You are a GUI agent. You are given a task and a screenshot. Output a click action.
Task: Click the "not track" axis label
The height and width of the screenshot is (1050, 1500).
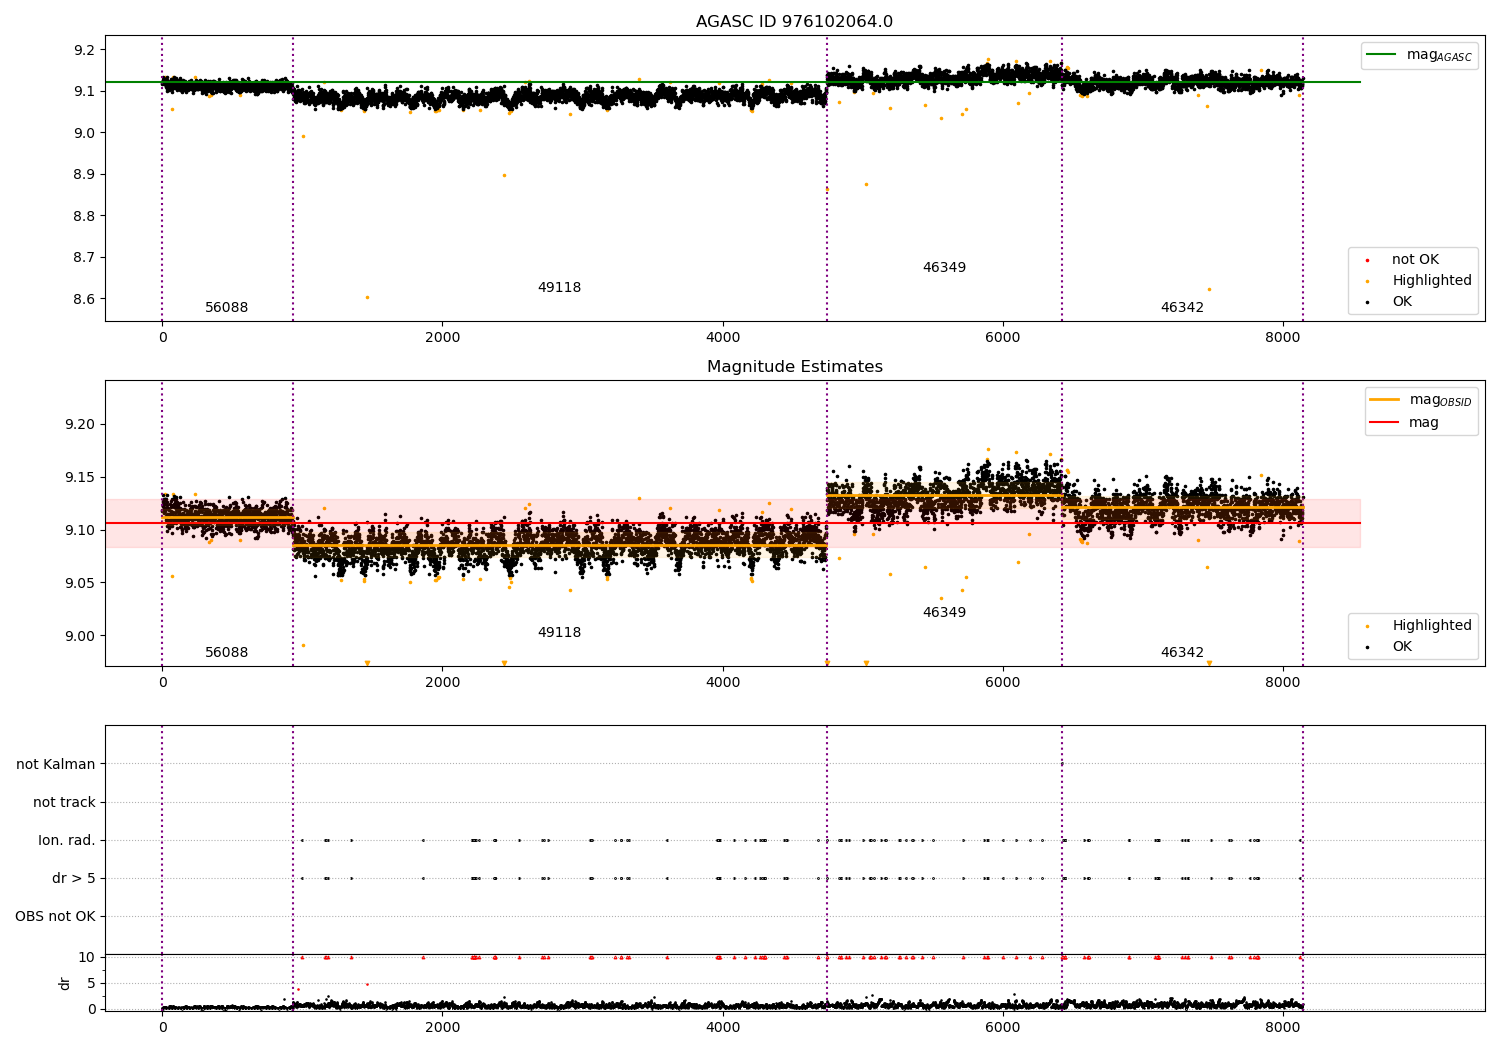pos(64,803)
